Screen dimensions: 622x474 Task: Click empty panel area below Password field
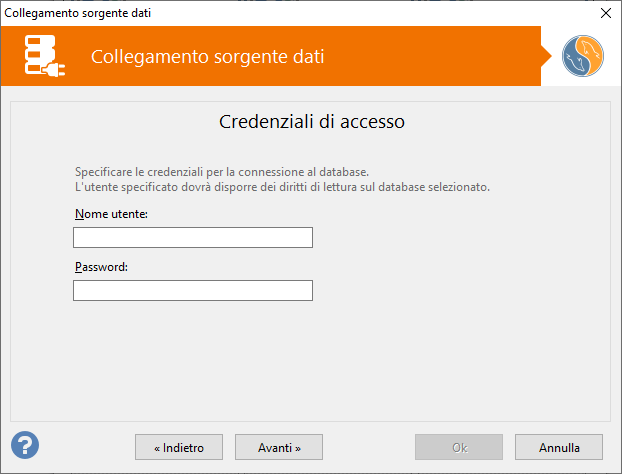311,360
